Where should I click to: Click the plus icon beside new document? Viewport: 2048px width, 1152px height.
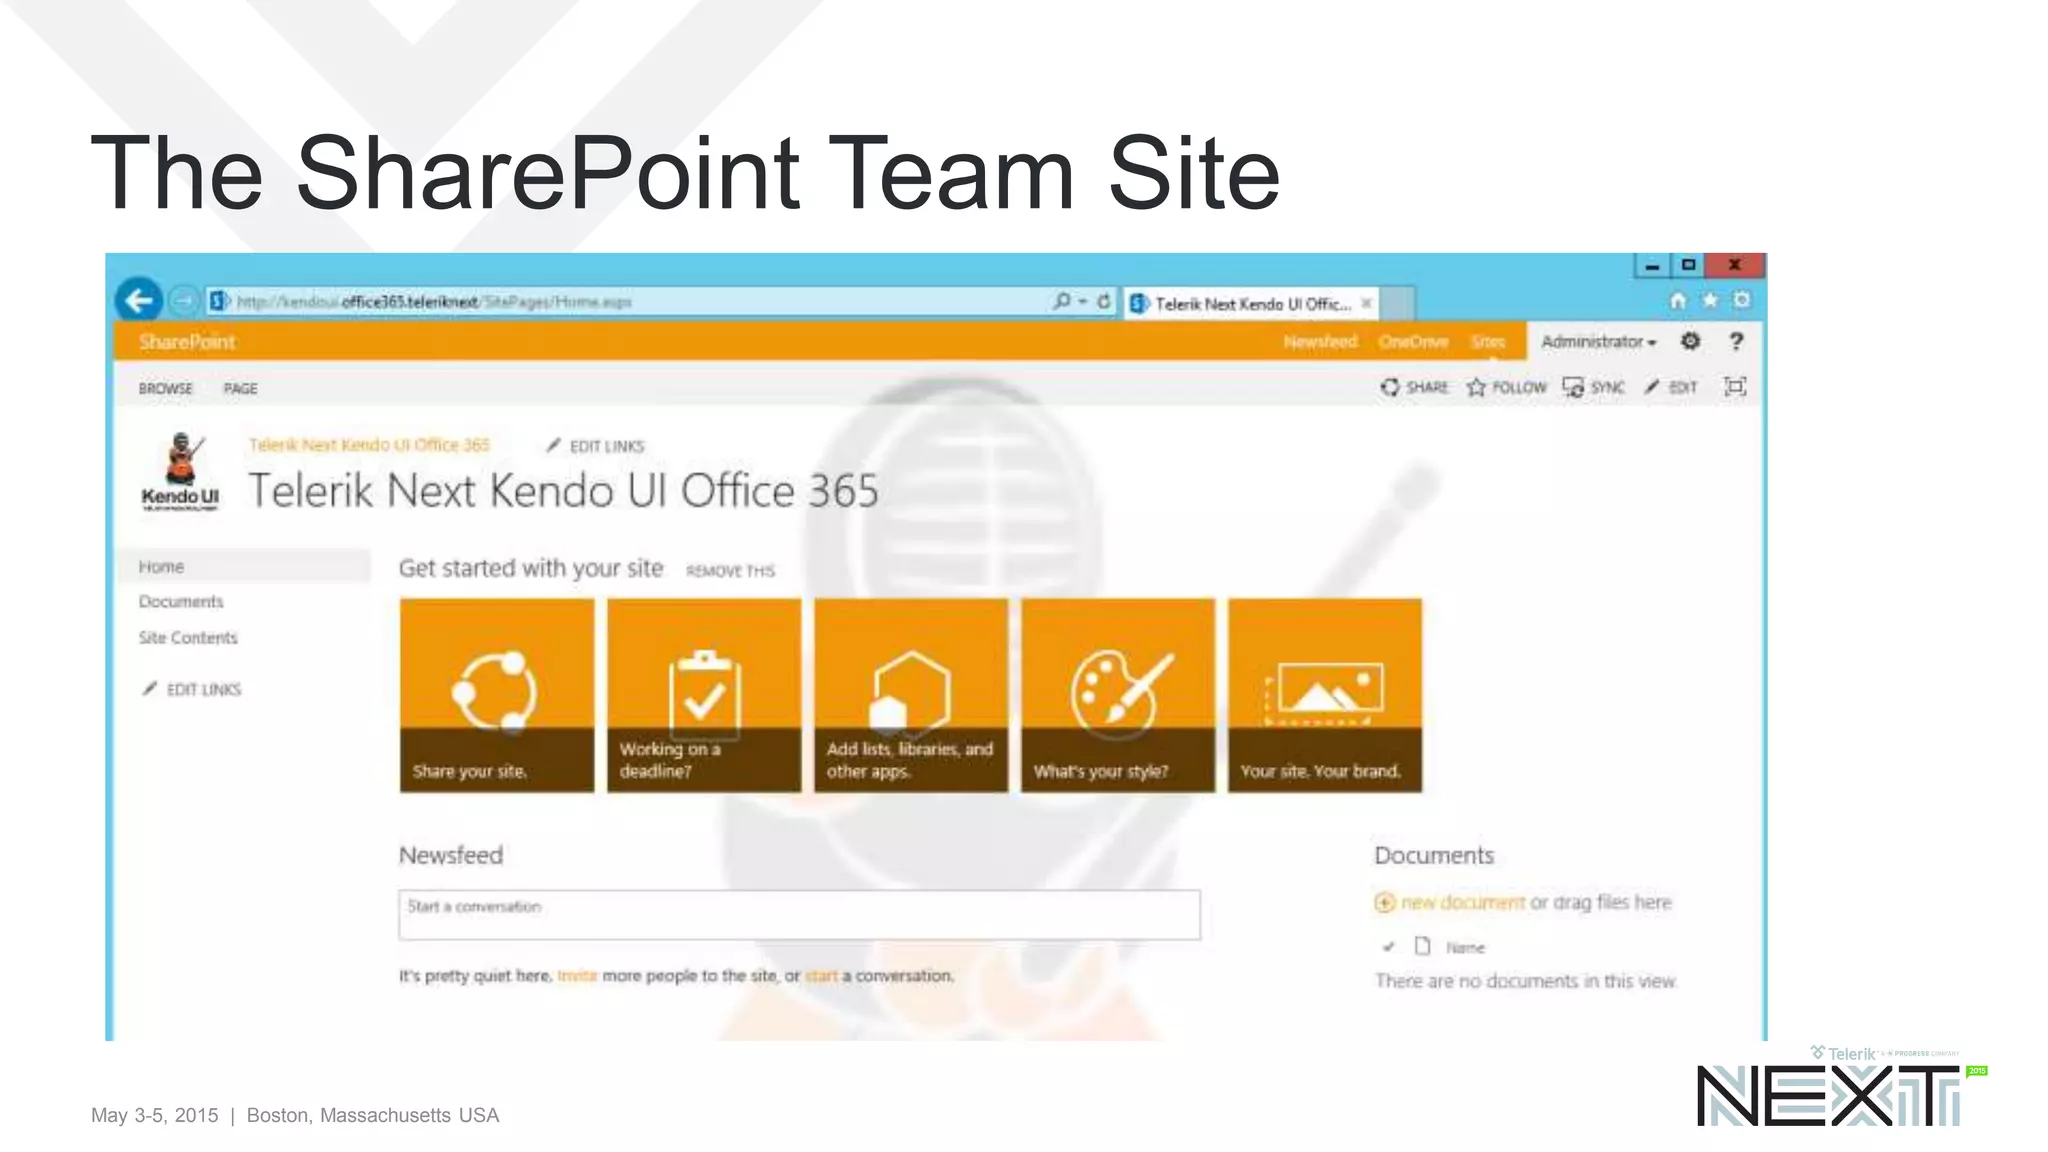(x=1385, y=902)
